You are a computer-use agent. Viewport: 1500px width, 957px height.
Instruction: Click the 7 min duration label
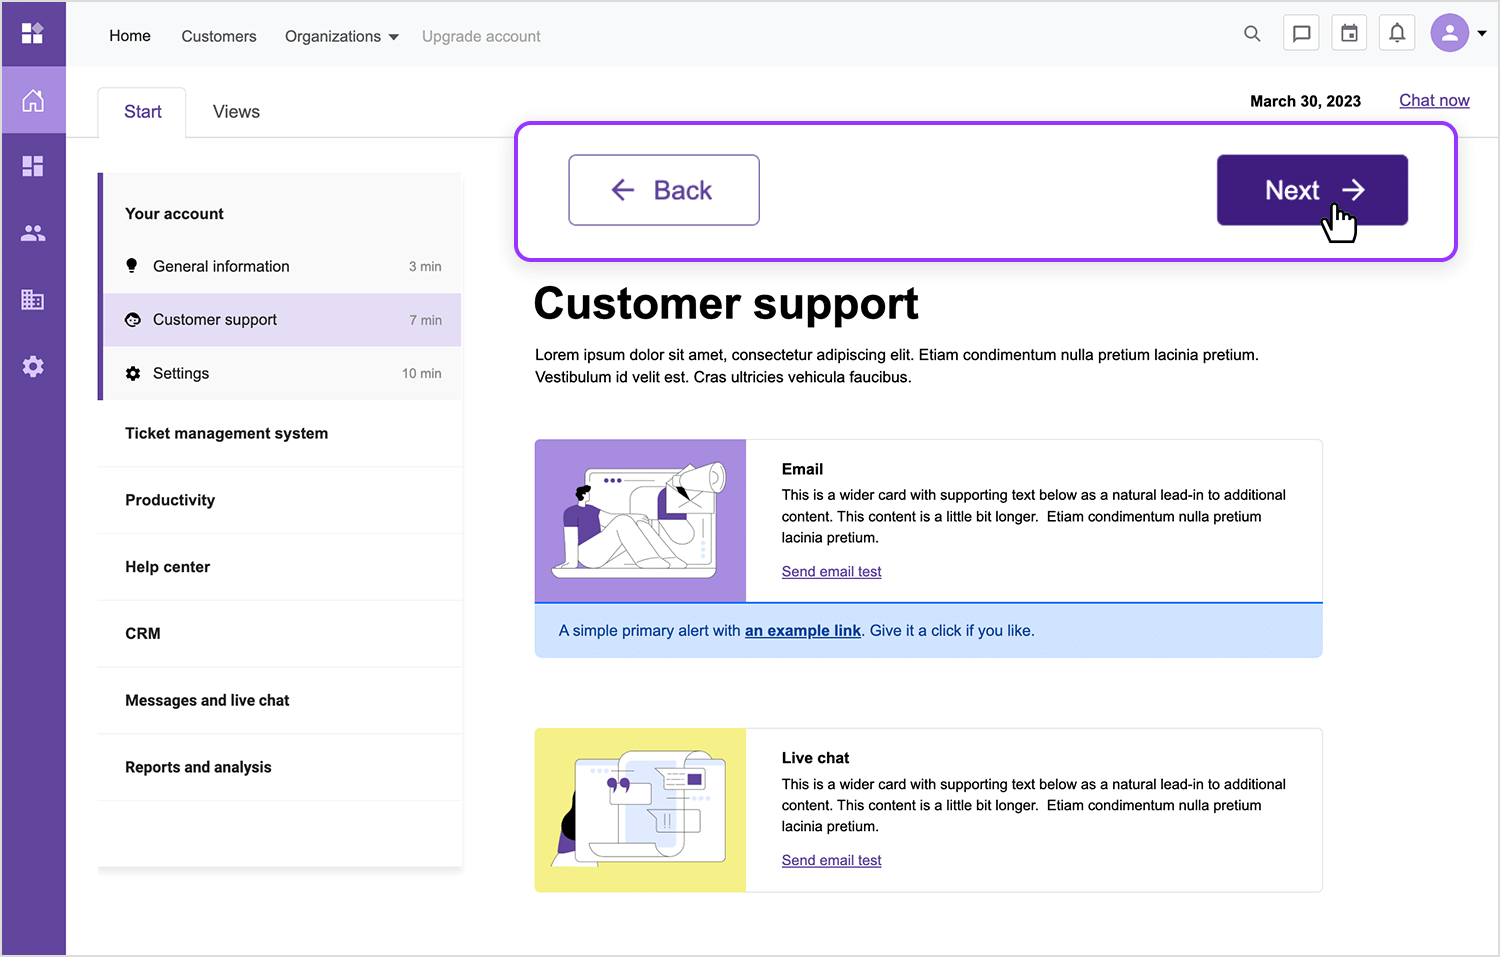pos(425,321)
